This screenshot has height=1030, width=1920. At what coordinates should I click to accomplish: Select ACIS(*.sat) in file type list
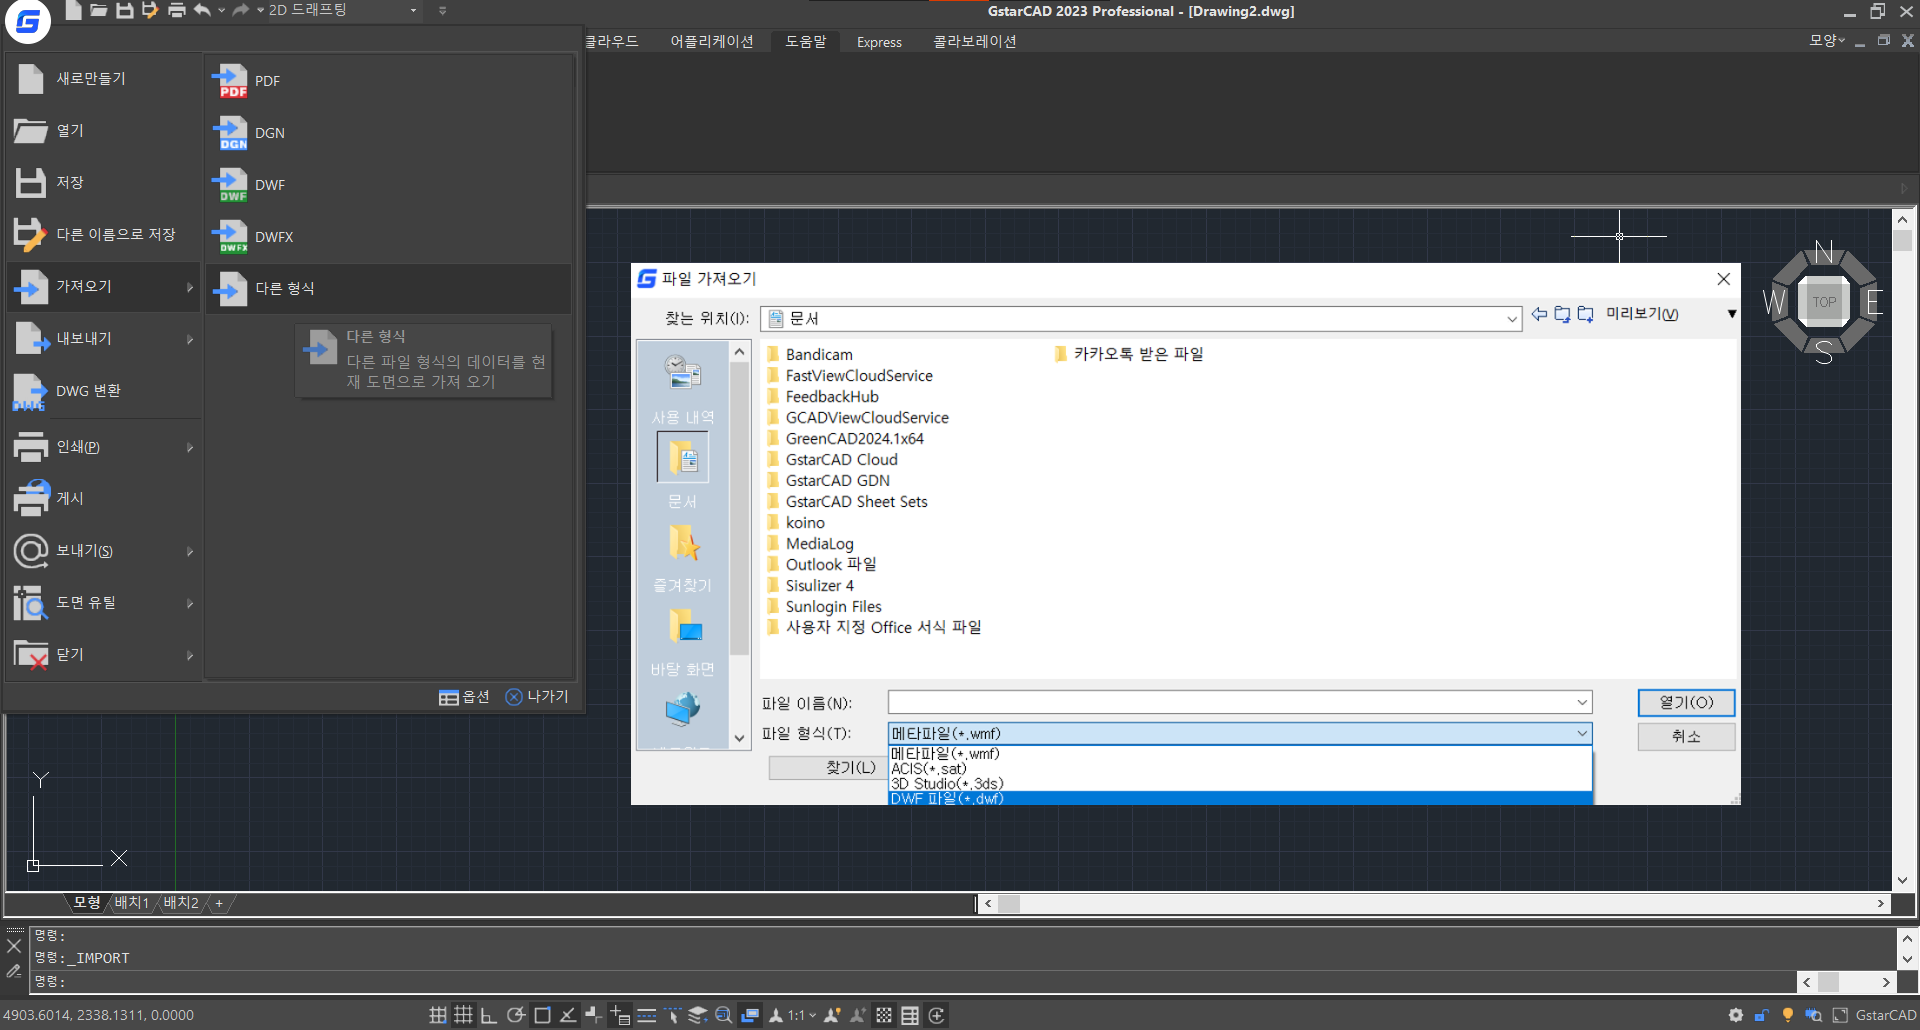1240,769
